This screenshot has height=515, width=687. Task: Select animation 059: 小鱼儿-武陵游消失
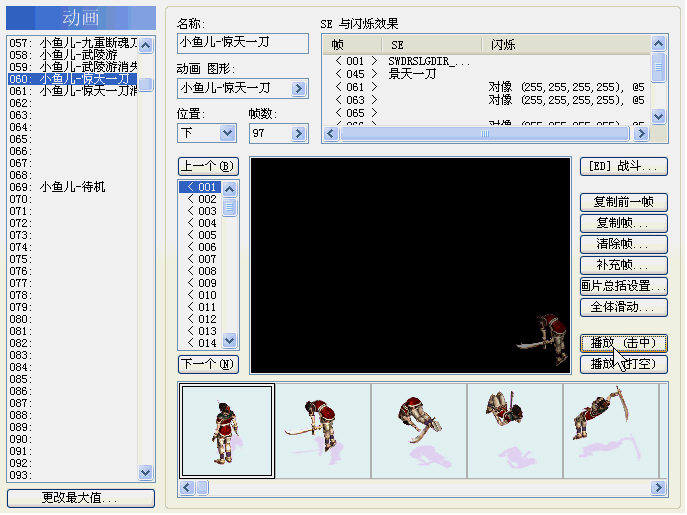[x=73, y=67]
